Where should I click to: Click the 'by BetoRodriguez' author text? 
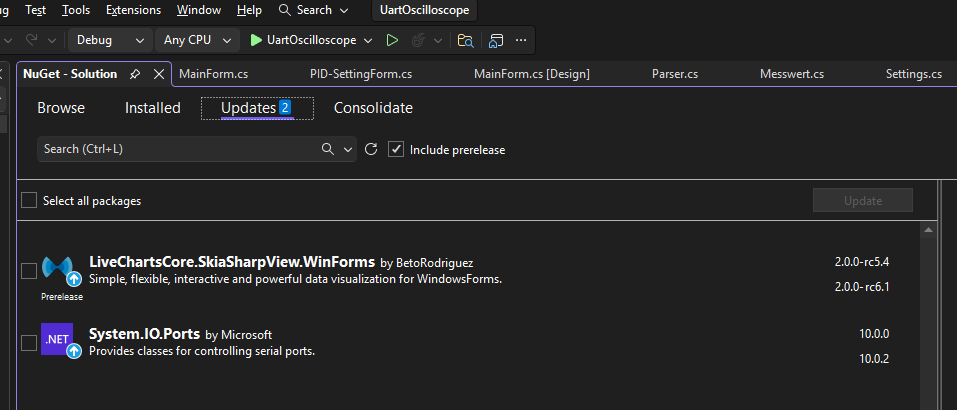427,264
